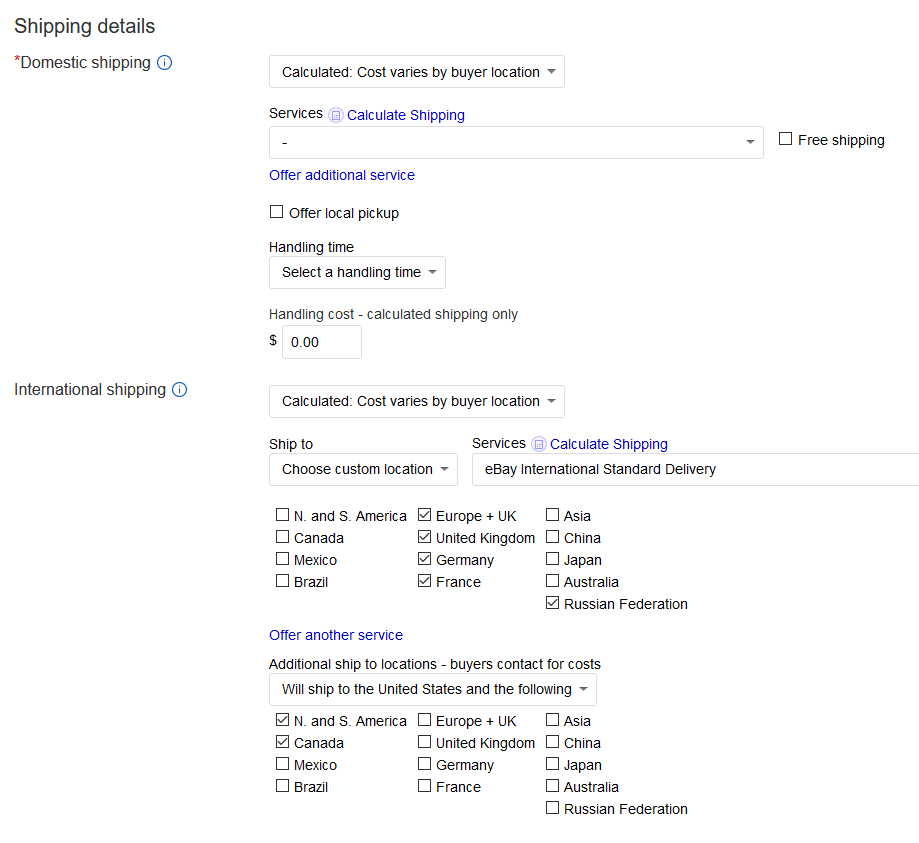This screenshot has height=843, width=919.
Task: Click the Offer additional service link
Action: click(x=342, y=175)
